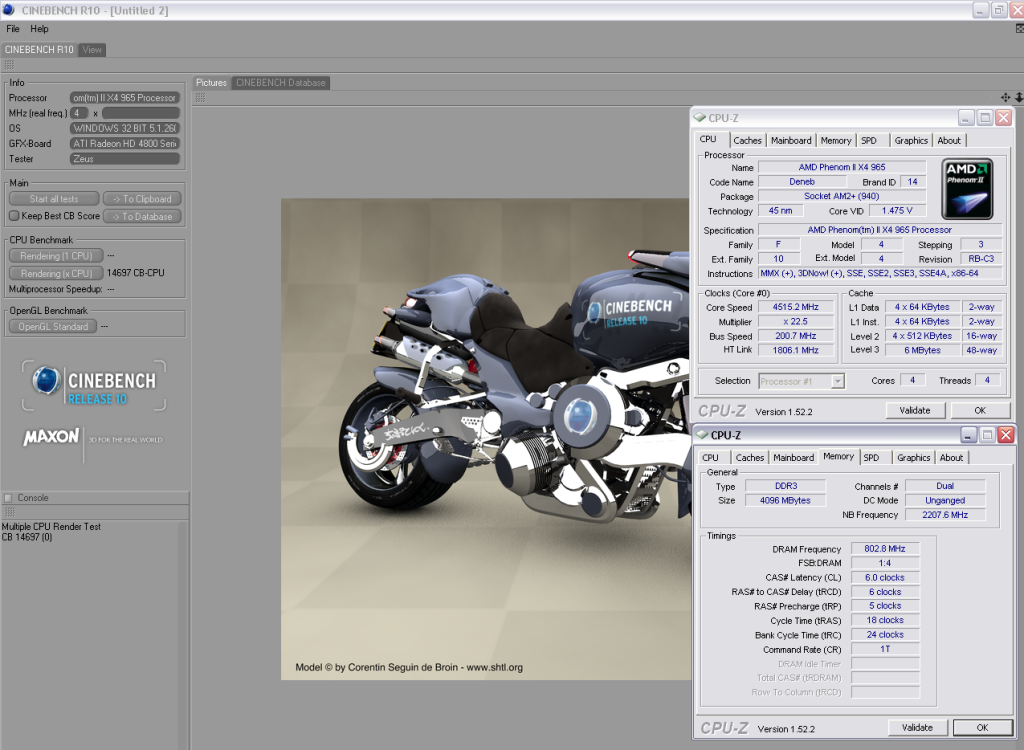
Task: Click the grip handle below the Pictures tab
Action: (x=200, y=97)
